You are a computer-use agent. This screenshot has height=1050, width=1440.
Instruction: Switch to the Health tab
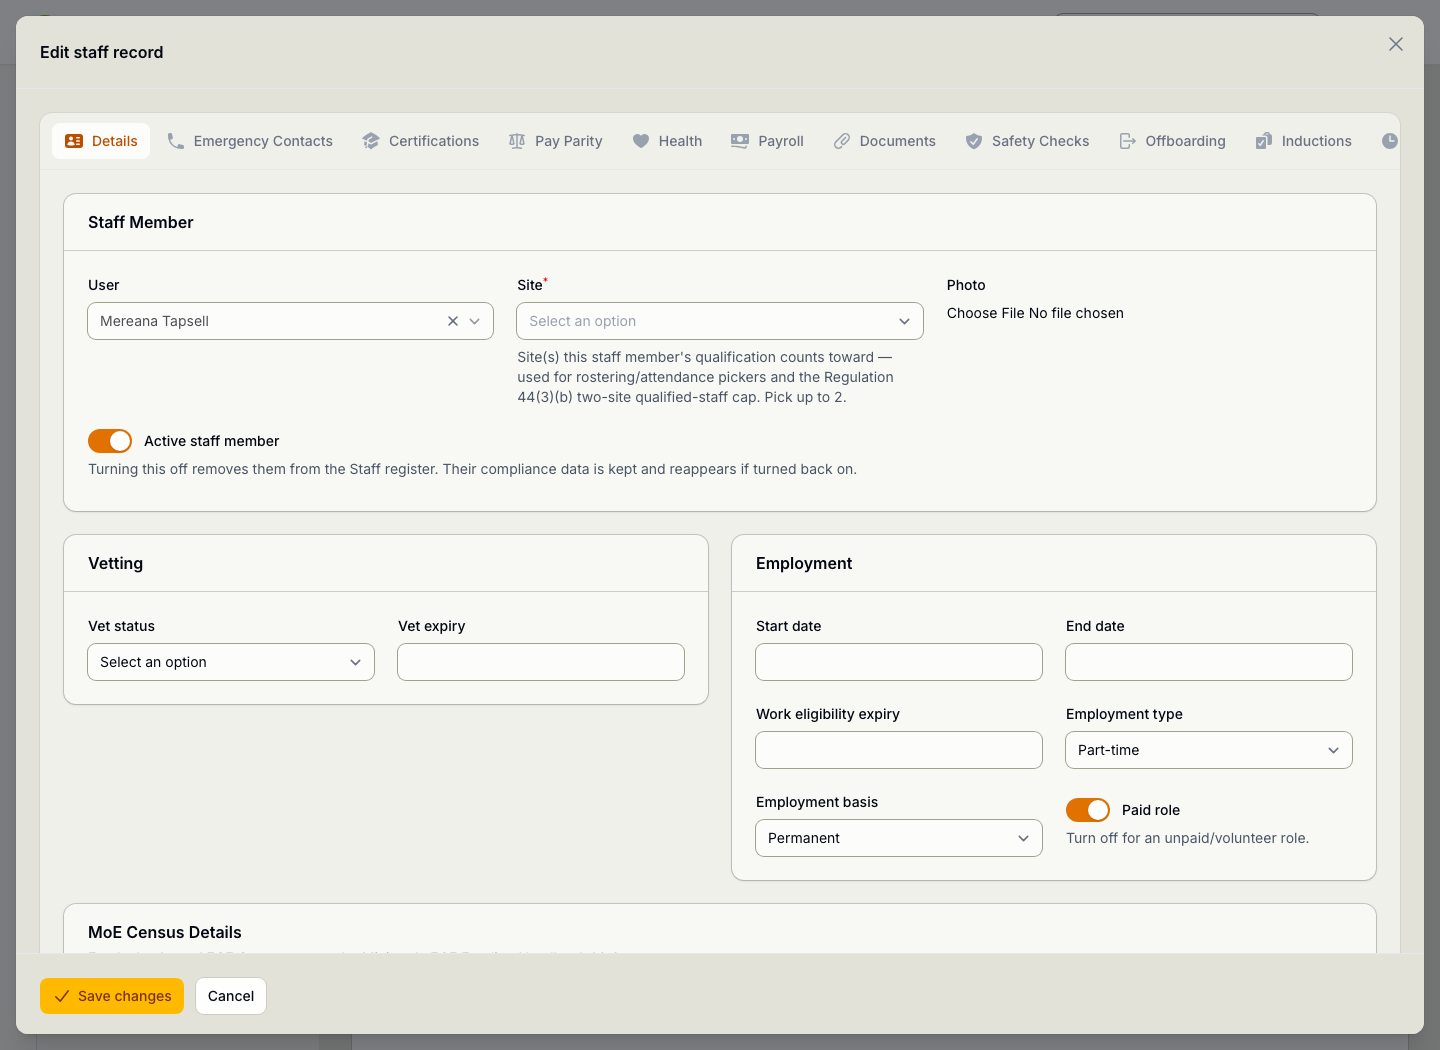(x=667, y=141)
